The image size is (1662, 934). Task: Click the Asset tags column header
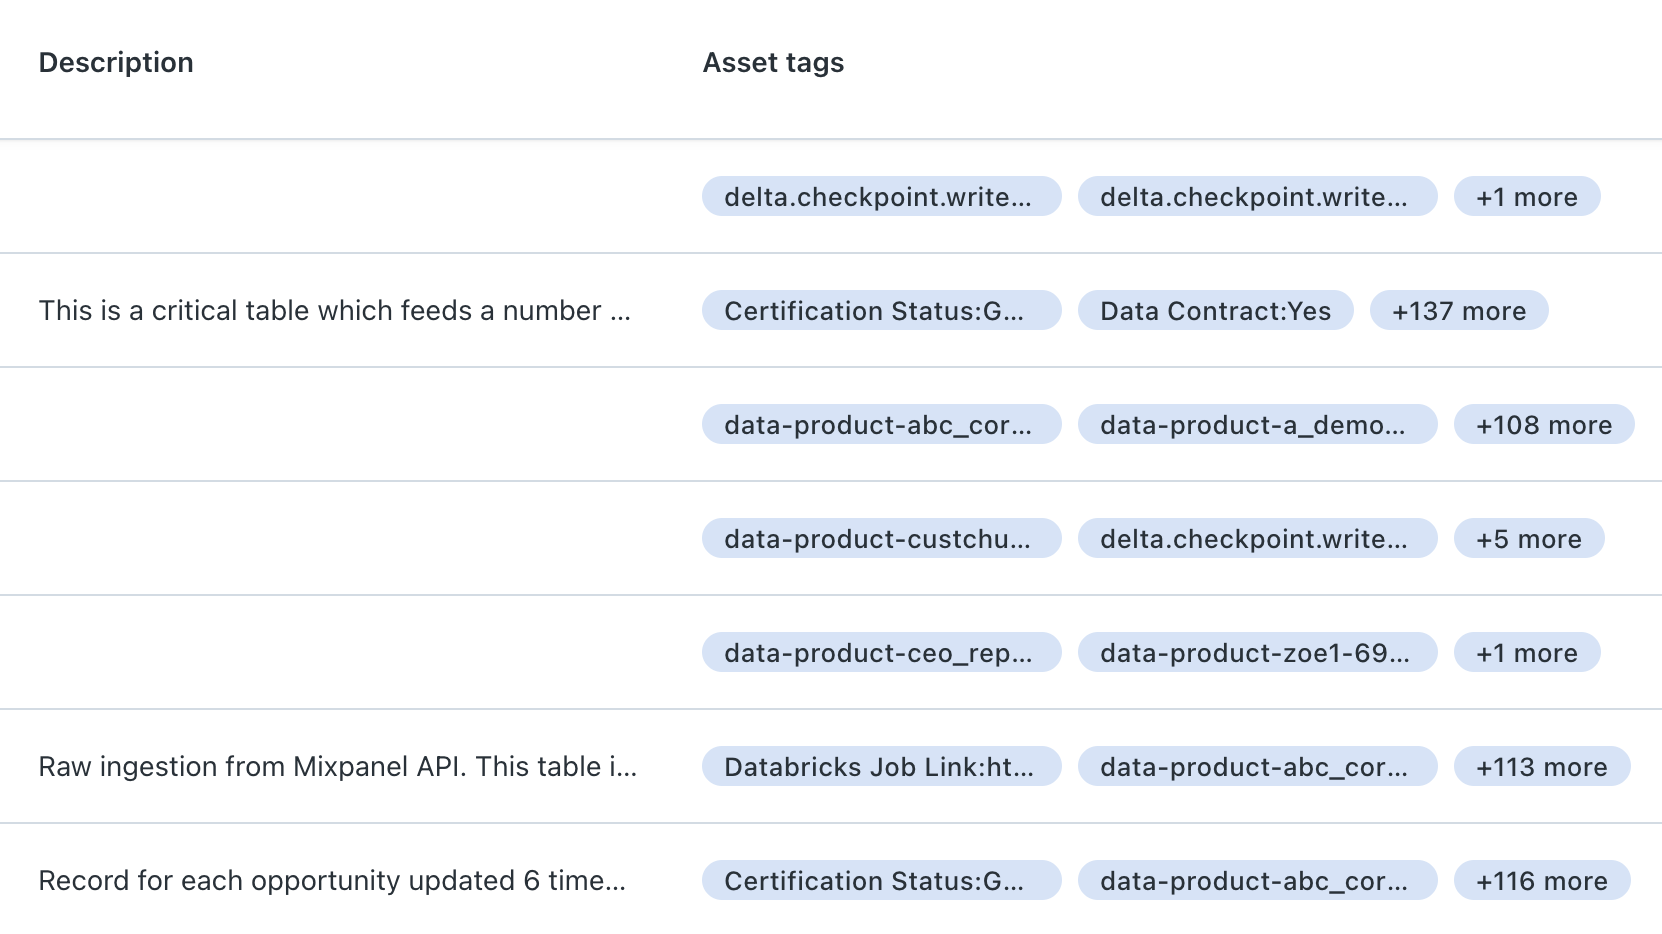tap(773, 63)
